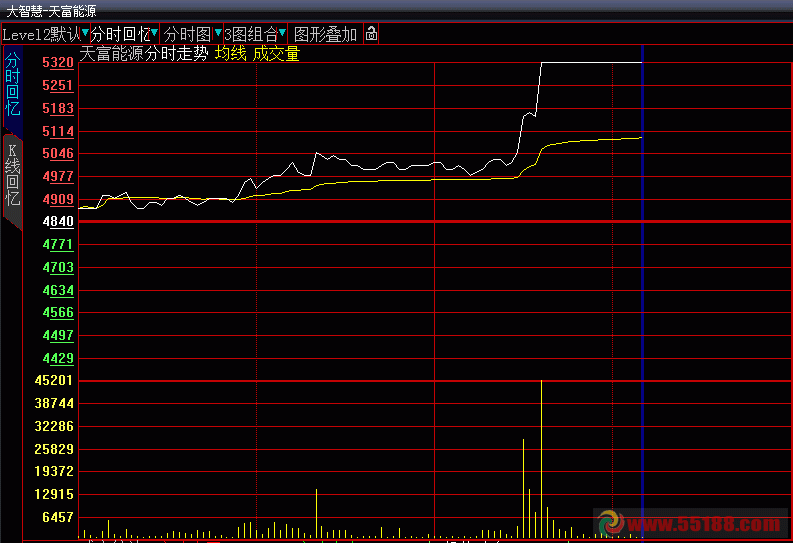Click the 4703 price label
Screen dimensions: 793x543
(58, 267)
